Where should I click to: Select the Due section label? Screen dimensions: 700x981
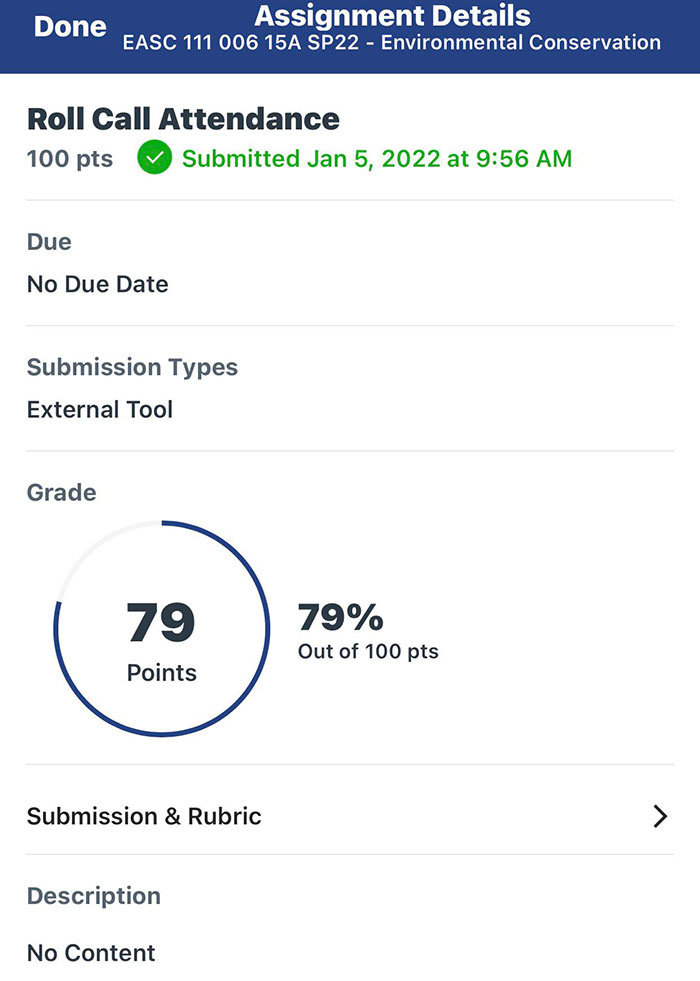tap(48, 241)
